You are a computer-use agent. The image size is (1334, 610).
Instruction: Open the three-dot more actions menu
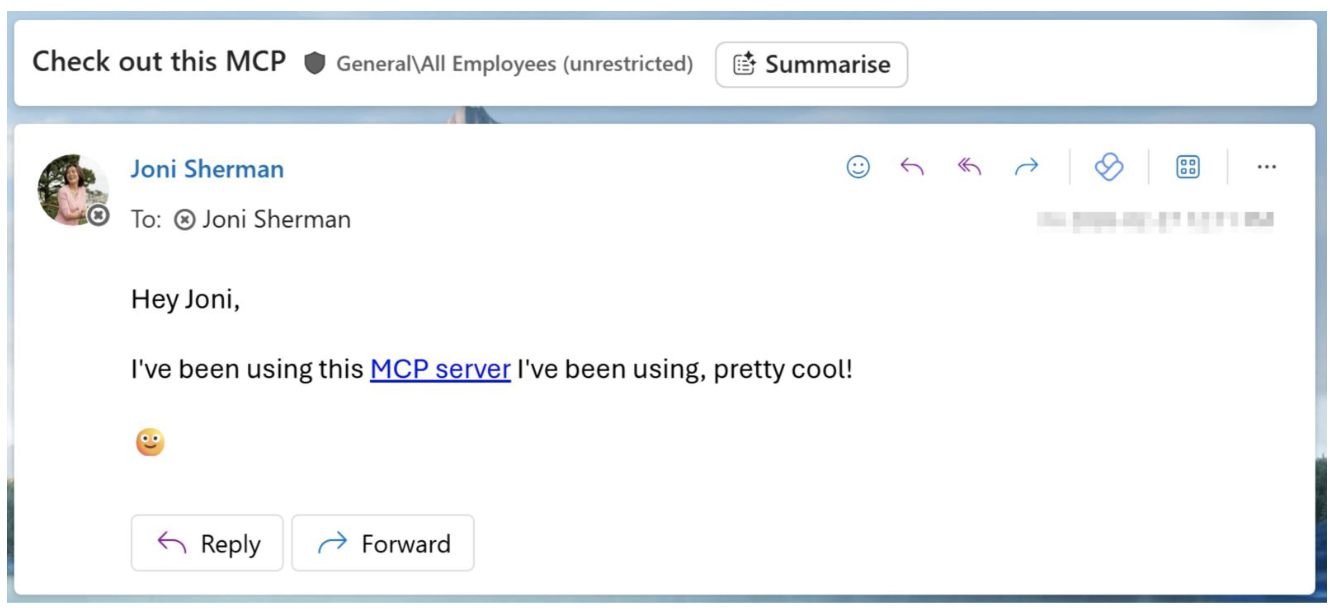(1267, 168)
